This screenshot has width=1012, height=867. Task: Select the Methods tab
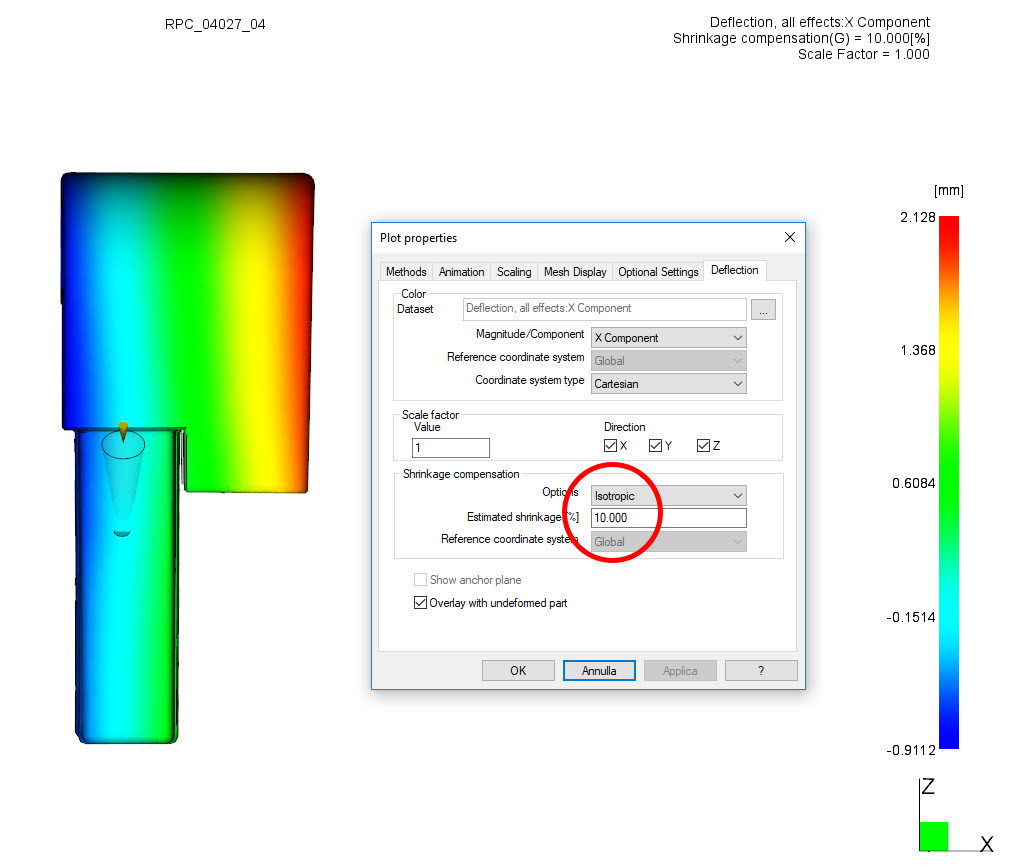(x=405, y=271)
